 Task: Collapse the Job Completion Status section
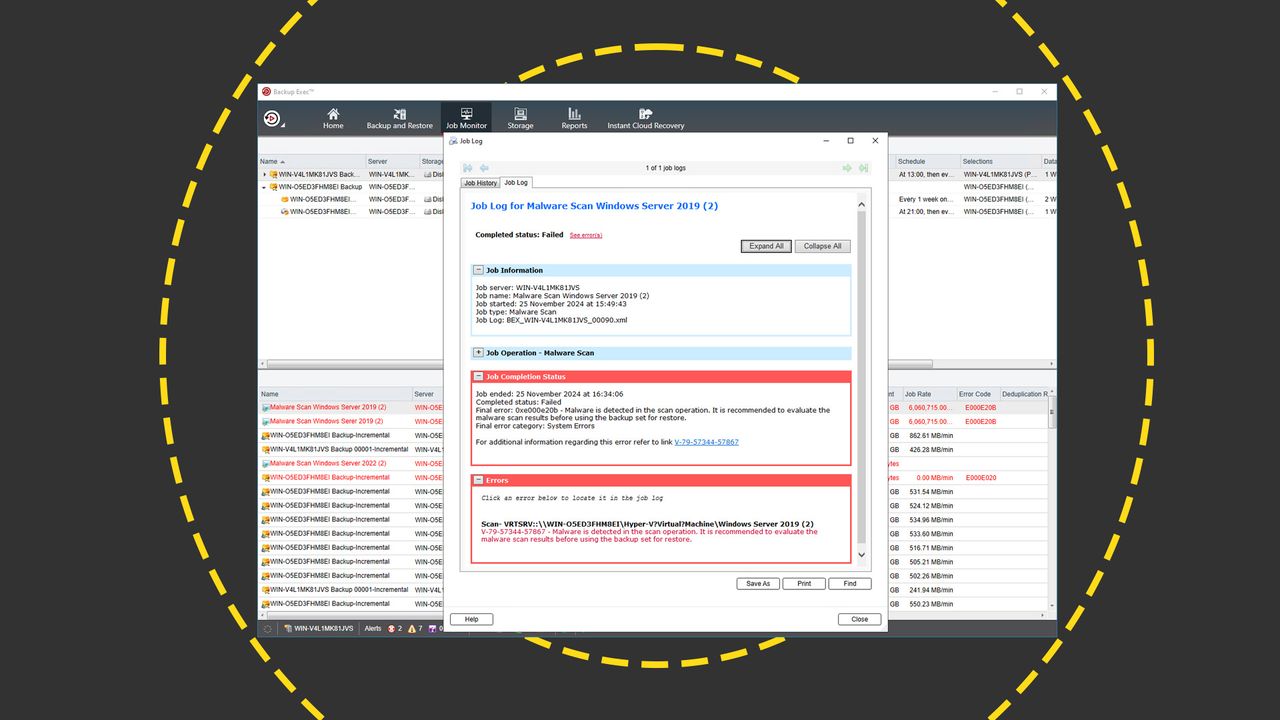(x=478, y=376)
